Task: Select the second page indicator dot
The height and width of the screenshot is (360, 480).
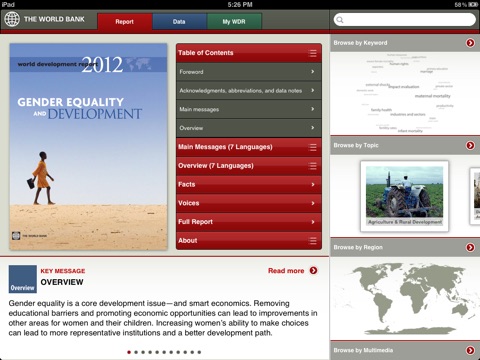Action: (136, 352)
